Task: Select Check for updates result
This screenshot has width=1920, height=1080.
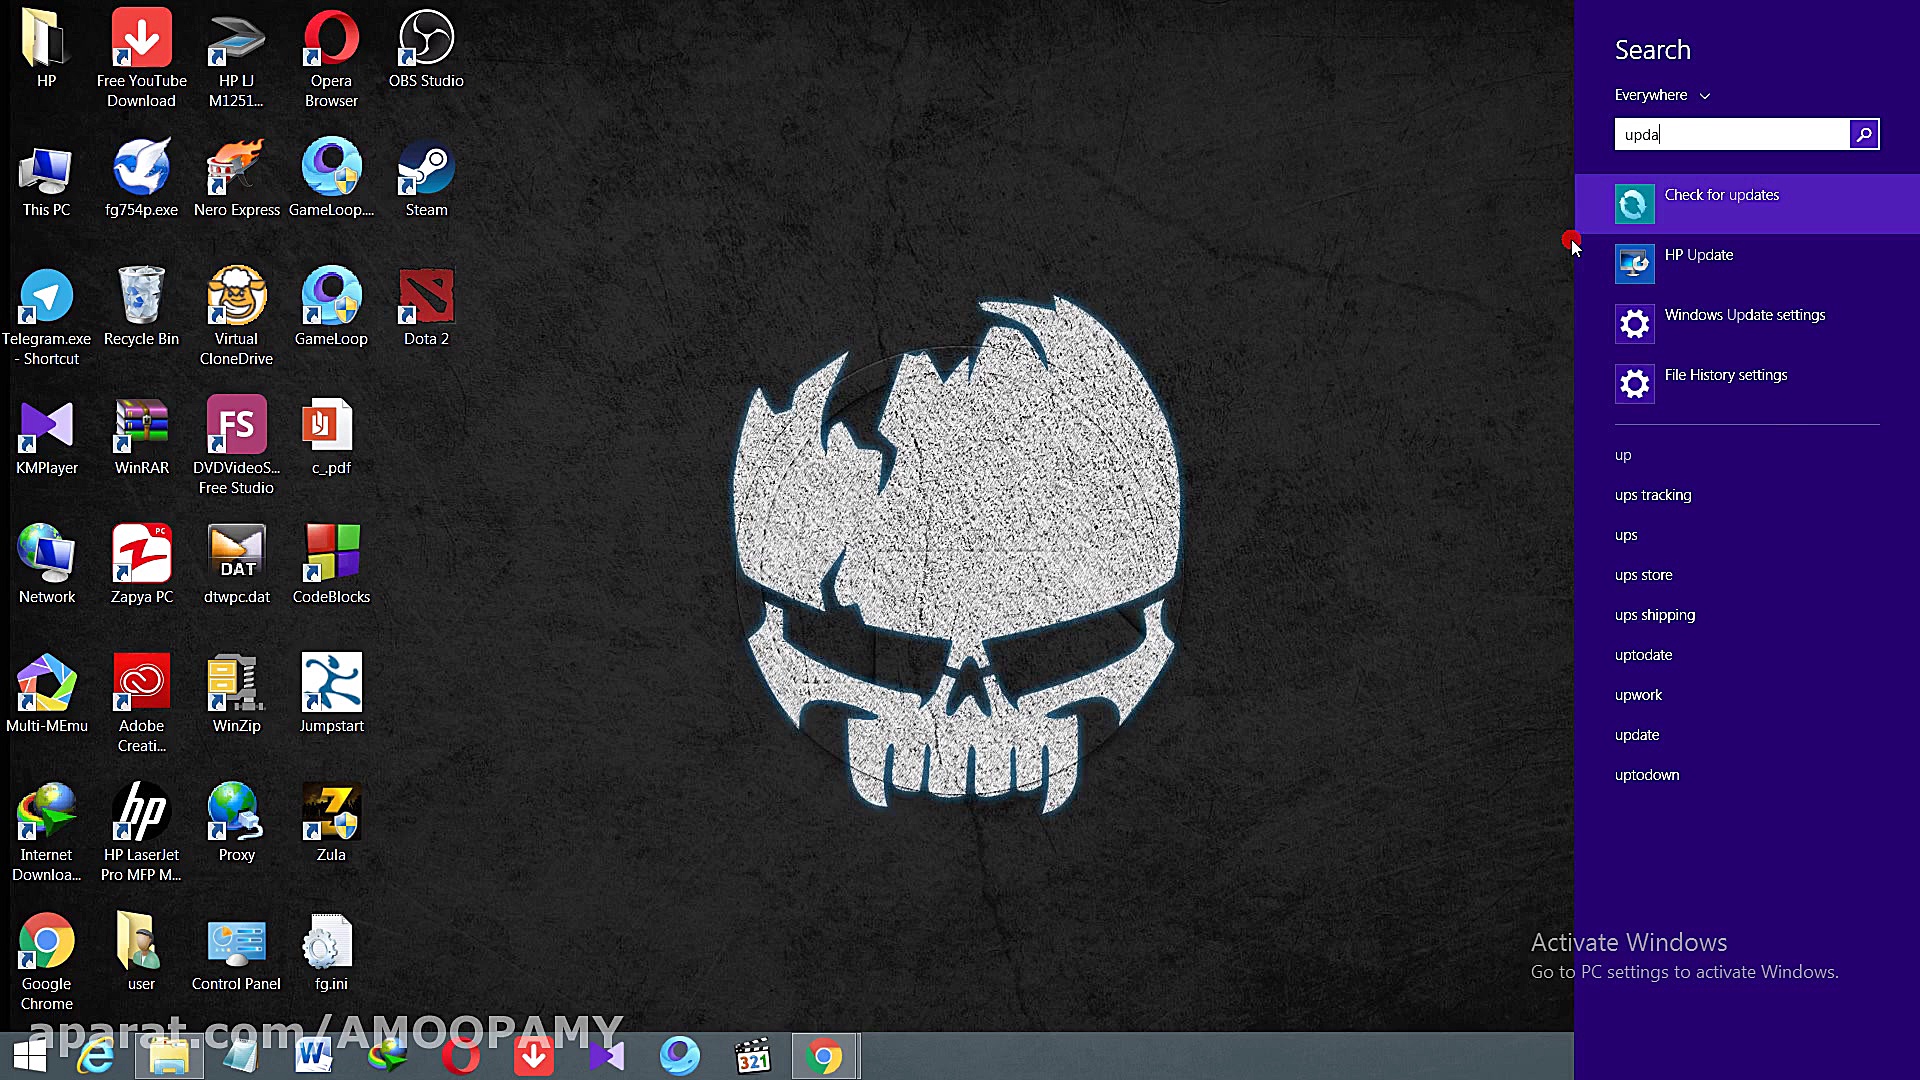Action: point(1721,196)
